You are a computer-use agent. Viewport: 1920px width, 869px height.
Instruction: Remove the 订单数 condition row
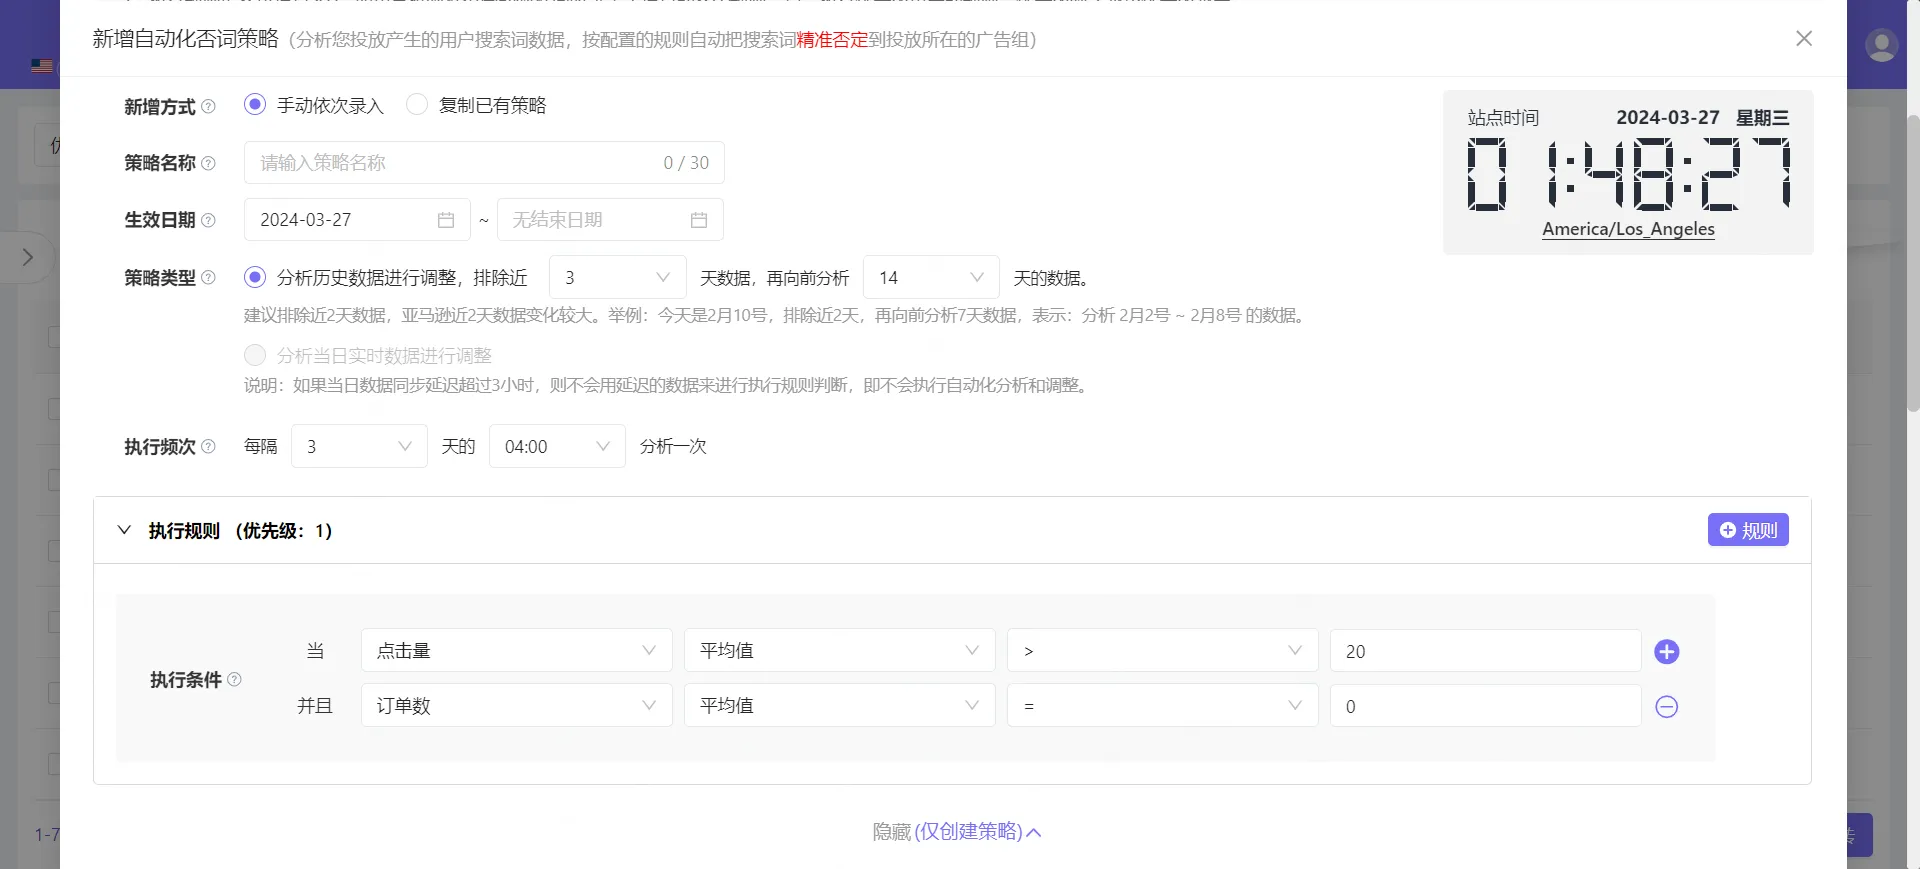(x=1666, y=707)
